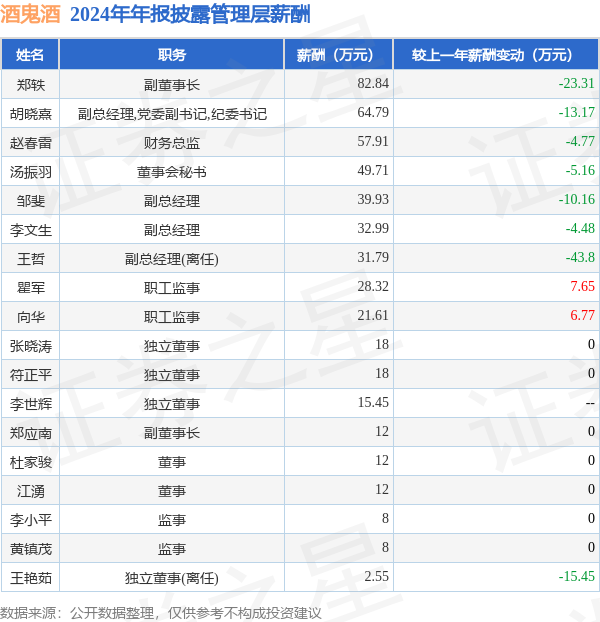The width and height of the screenshot is (600, 622).
Task: Click the 酒鬼酒 title text
Action: tap(30, 15)
